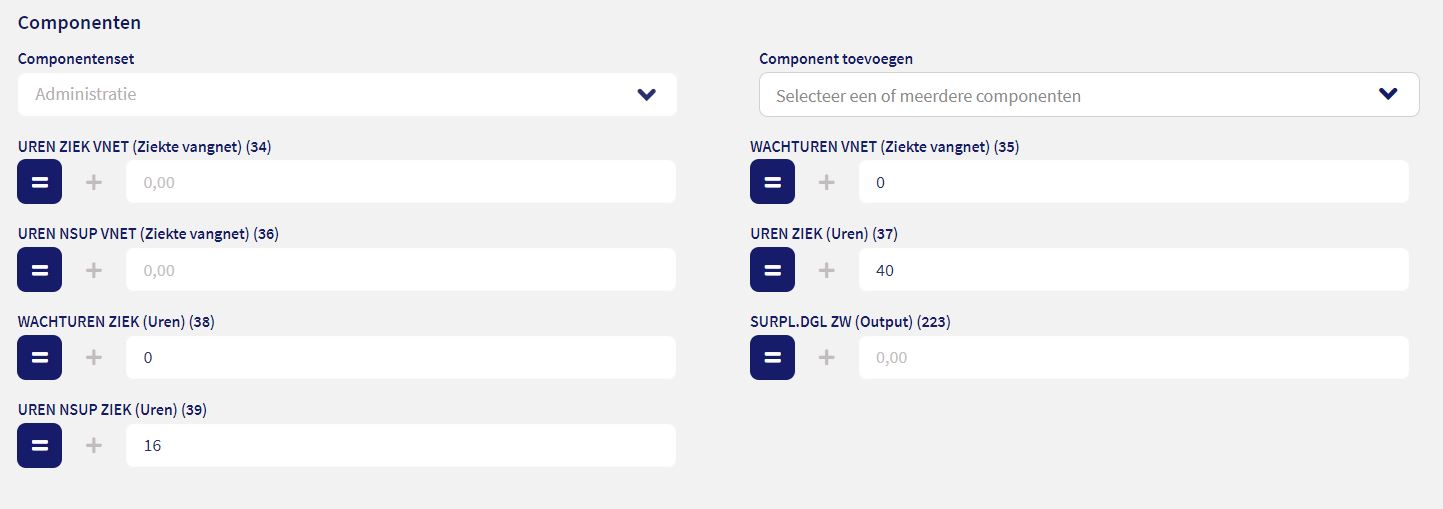The image size is (1443, 509).
Task: Click plus icon for SURPL.DGL ZW (223)
Action: pos(827,357)
